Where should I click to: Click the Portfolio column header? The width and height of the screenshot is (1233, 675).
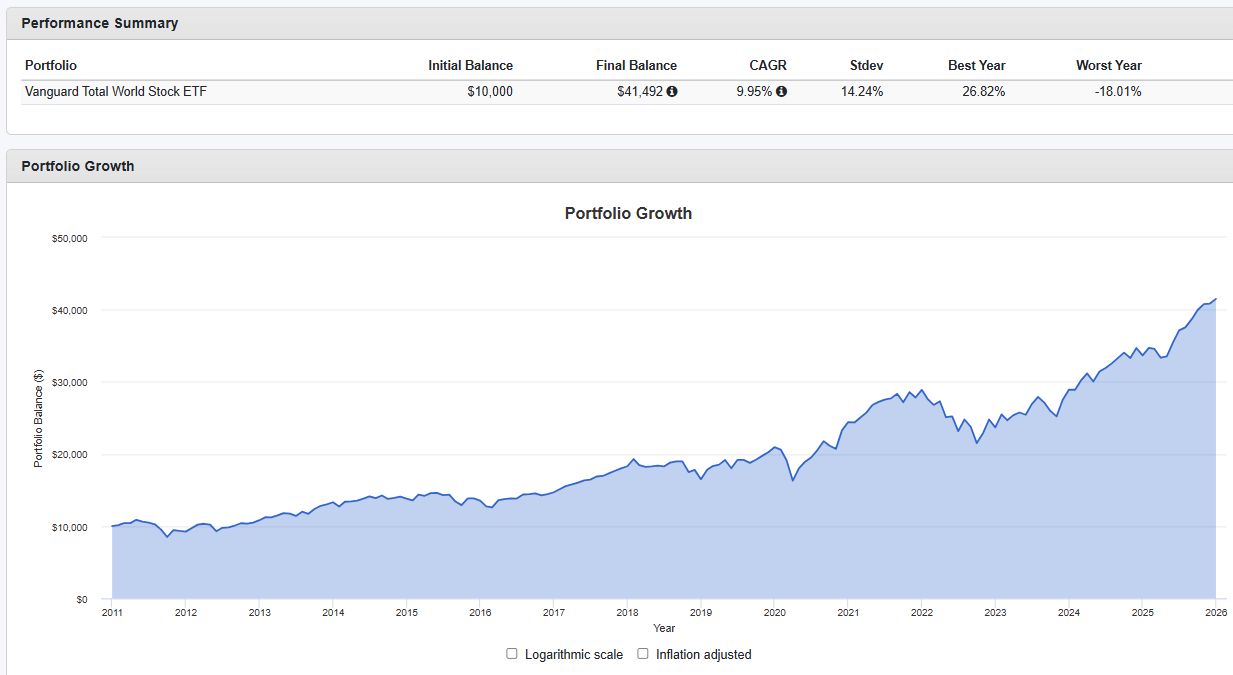point(51,66)
